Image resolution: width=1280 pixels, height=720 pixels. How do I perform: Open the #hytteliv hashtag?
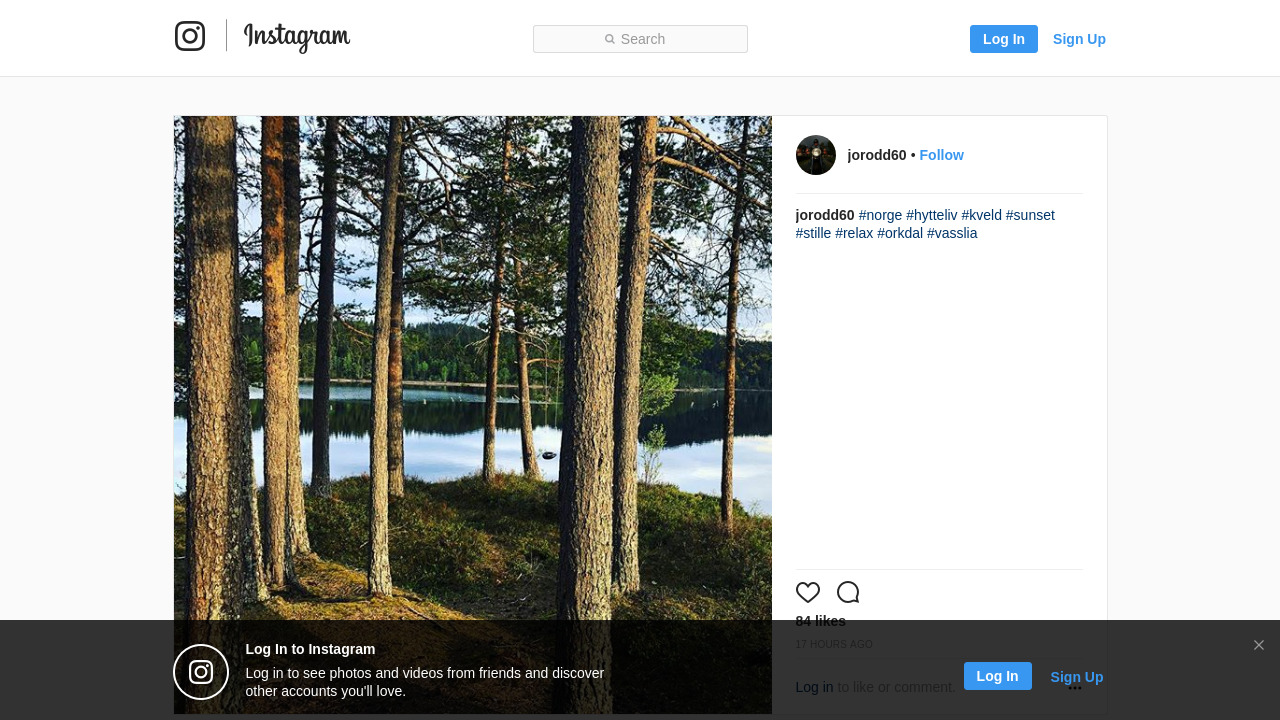pos(932,215)
